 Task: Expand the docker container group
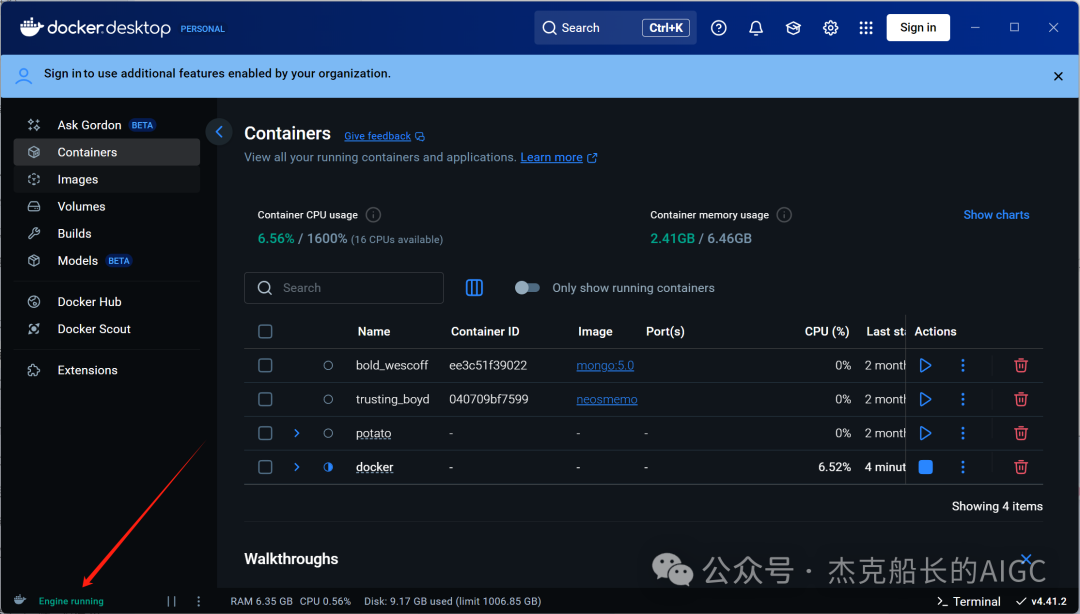pyautogui.click(x=297, y=467)
